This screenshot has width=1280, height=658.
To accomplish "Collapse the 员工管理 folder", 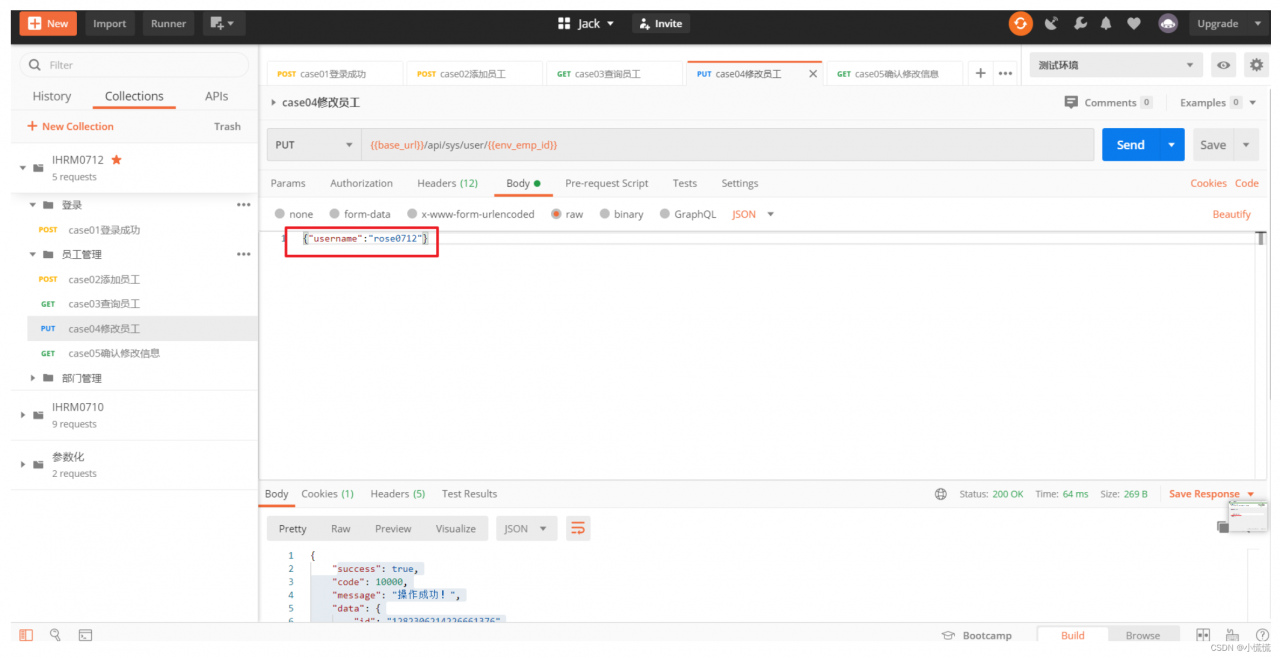I will point(33,254).
